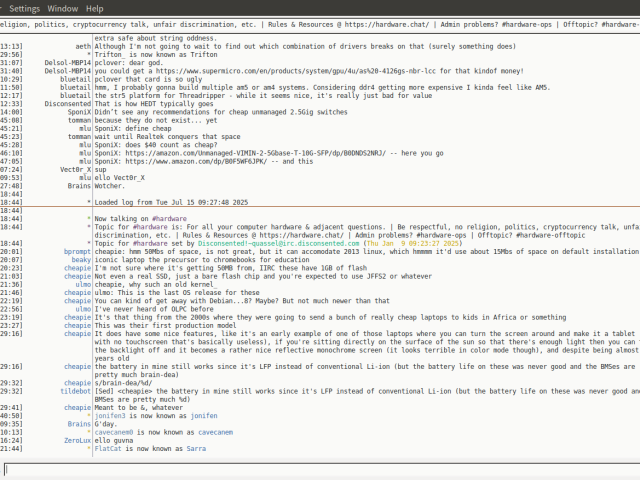Image resolution: width=640 pixels, height=480 pixels.
Task: Open amazon.com/dp/B0F5WF6JPK link
Action: pos(196,161)
